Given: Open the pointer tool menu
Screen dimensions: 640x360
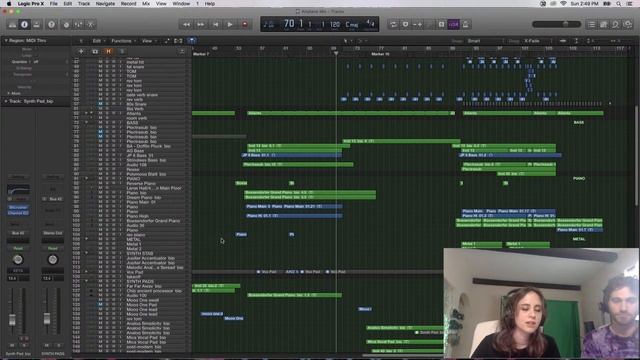Looking at the screenshot, I should point(346,41).
